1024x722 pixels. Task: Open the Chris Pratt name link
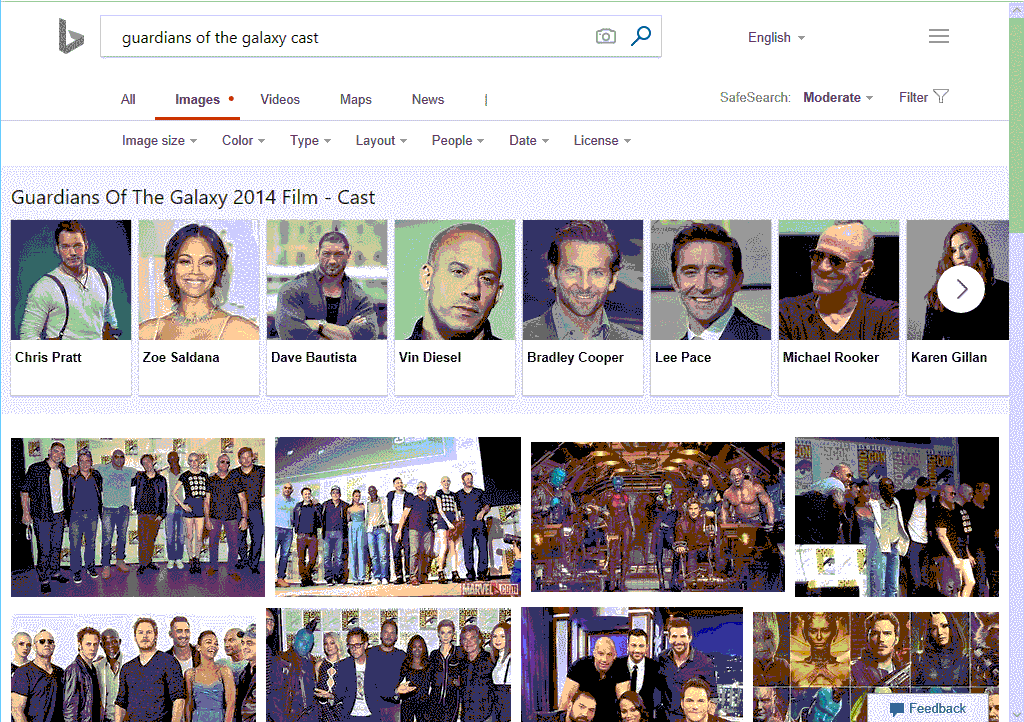point(48,357)
